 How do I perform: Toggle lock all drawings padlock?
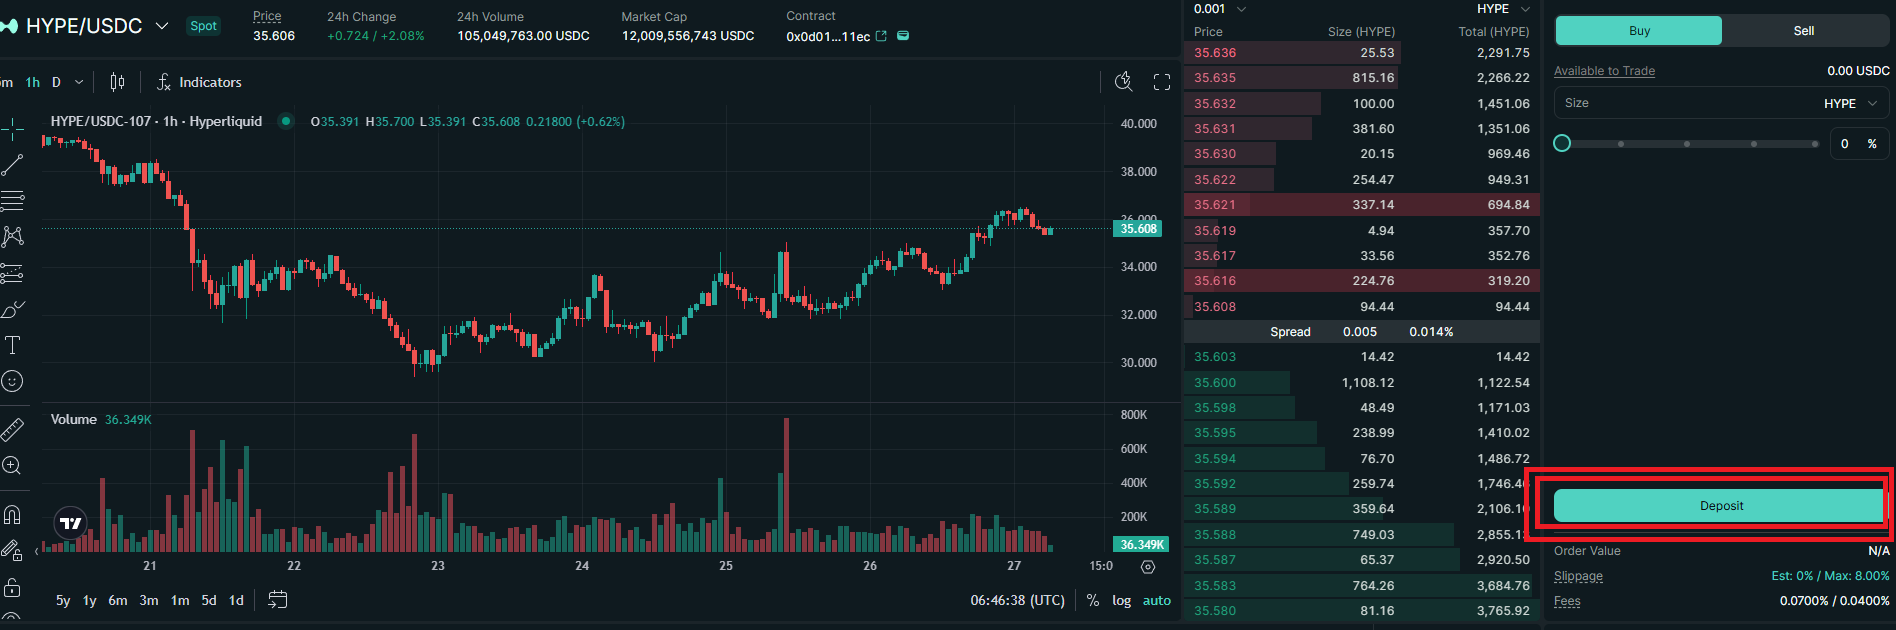click(x=12, y=587)
